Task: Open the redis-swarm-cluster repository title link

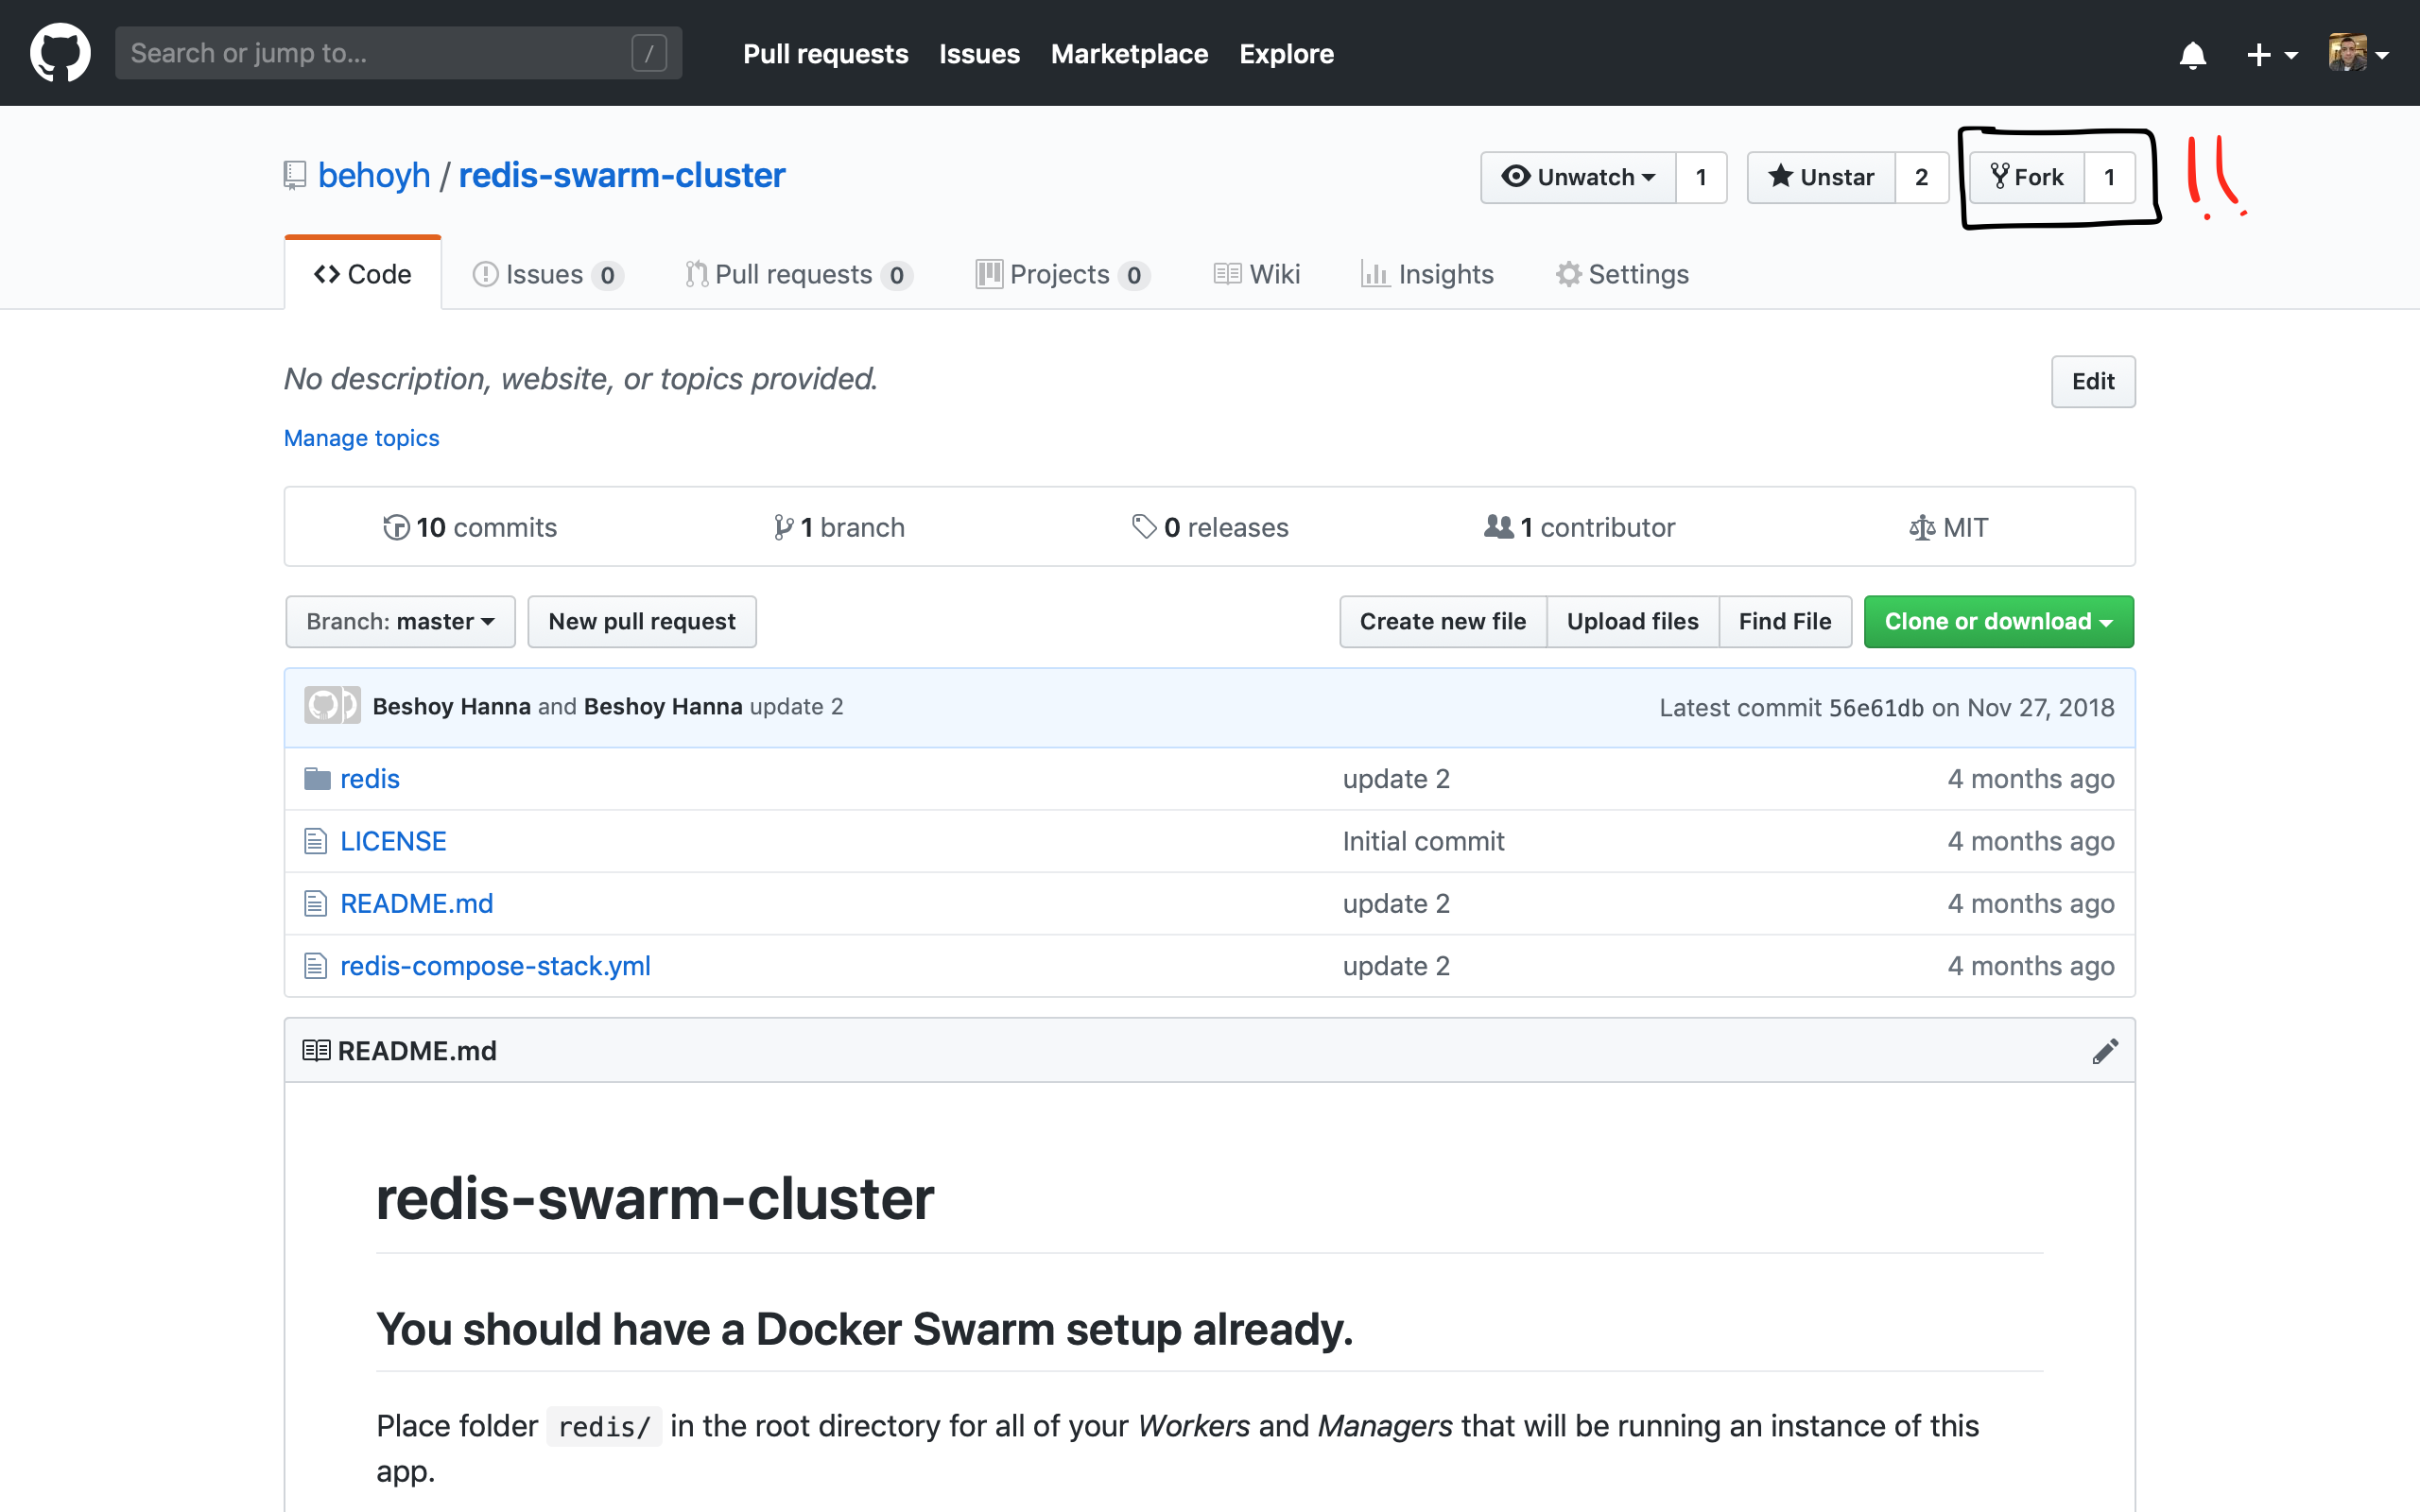Action: [x=621, y=175]
